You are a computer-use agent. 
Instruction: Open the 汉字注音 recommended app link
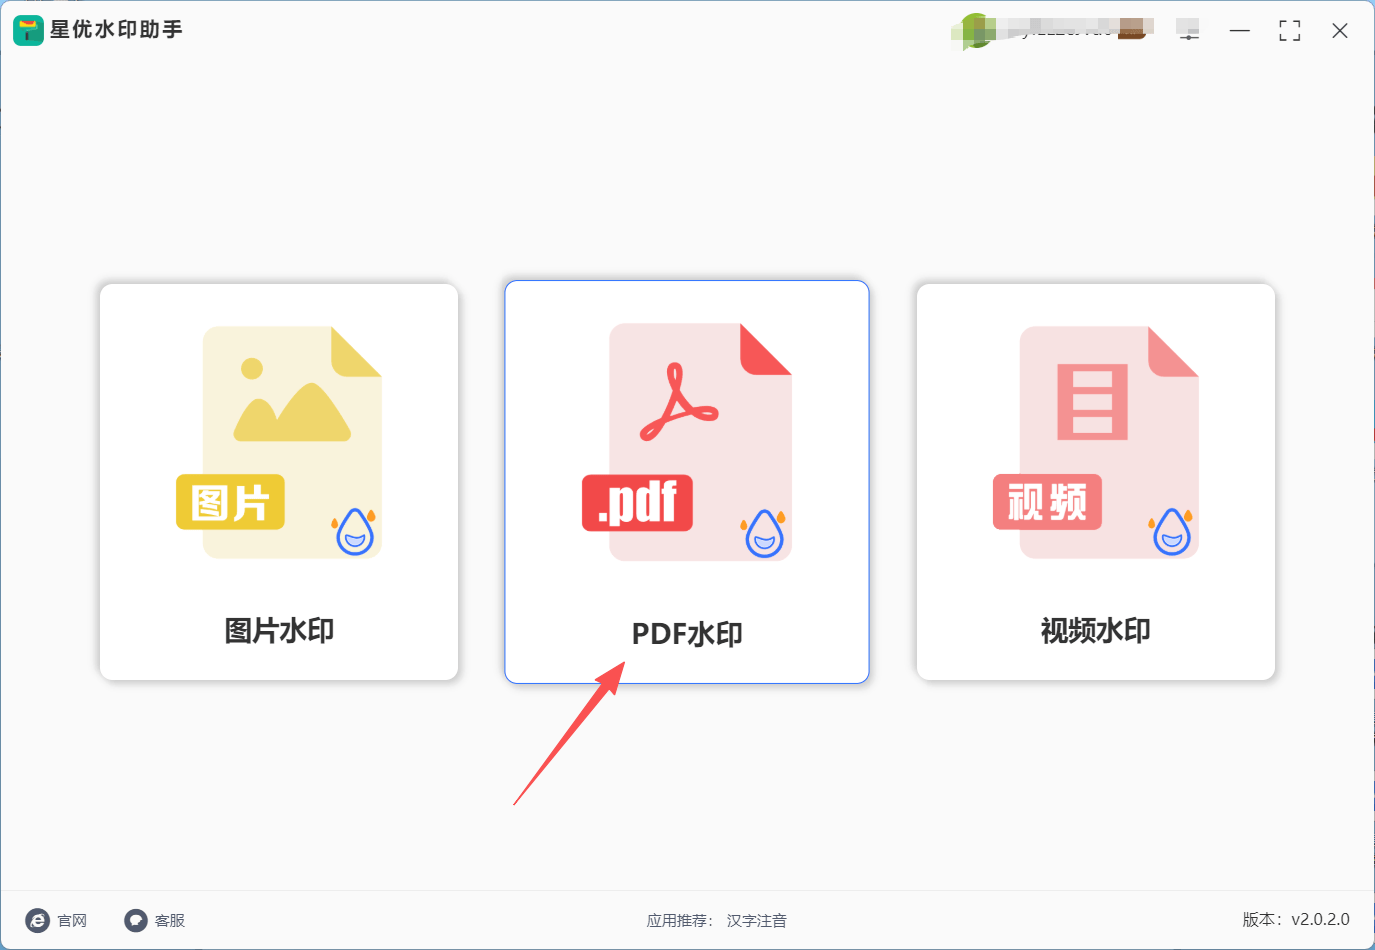click(756, 920)
